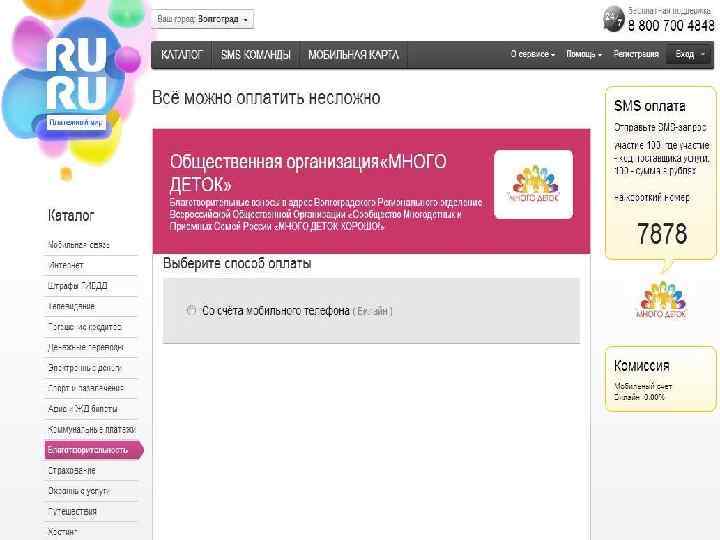Open the Коммунальные платежи category
Viewport: 720px width, 540px height.
[91, 429]
